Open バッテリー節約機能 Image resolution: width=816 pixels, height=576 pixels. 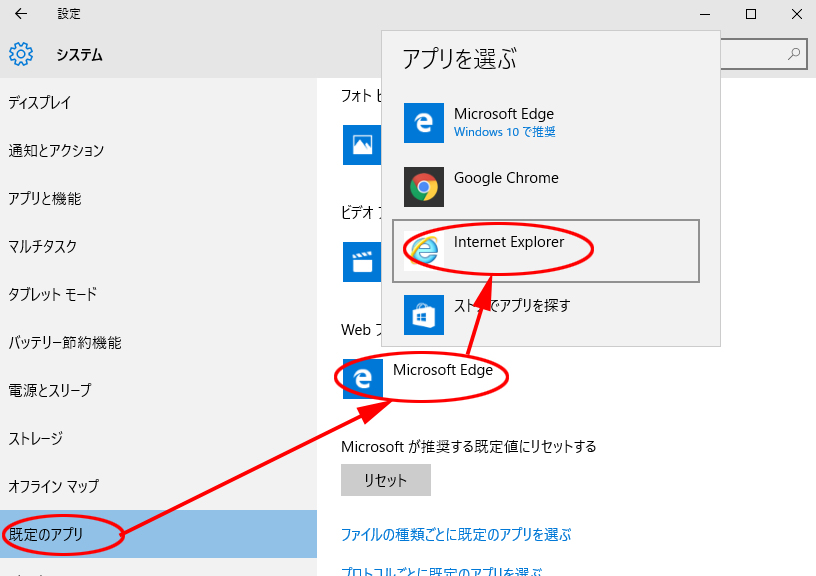(158, 342)
